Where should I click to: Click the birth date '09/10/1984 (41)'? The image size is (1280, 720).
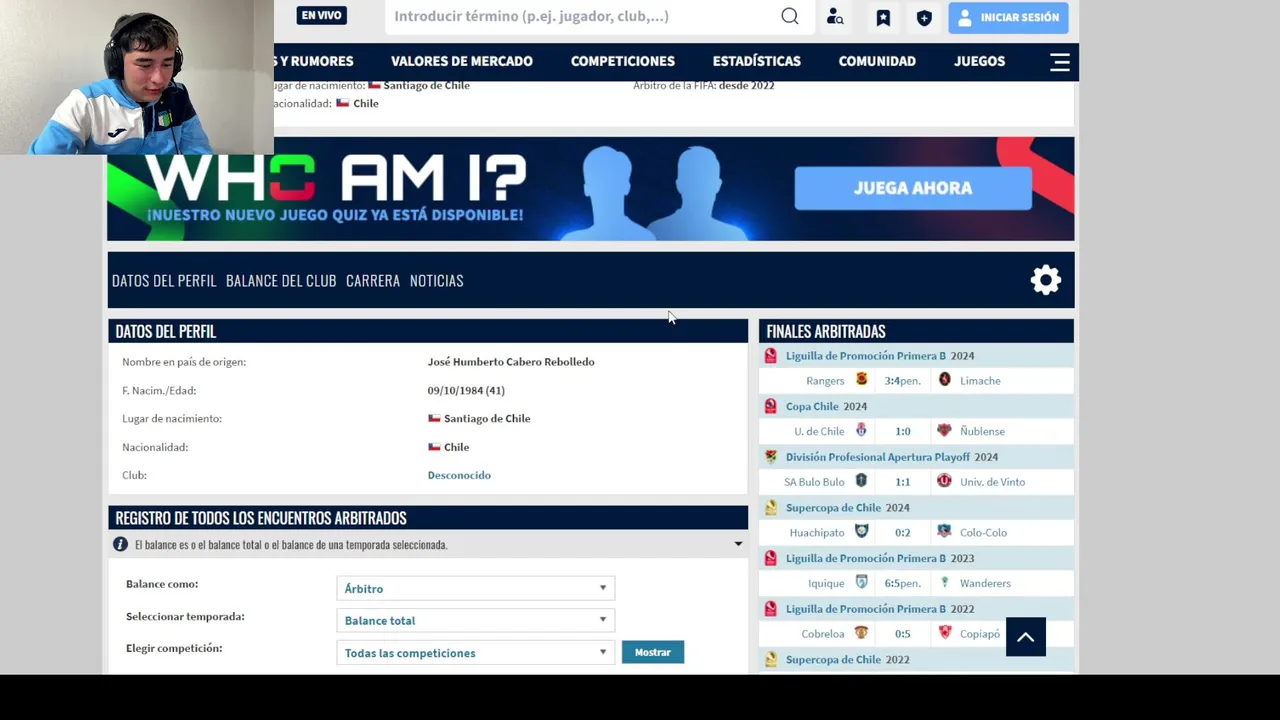[x=466, y=390]
